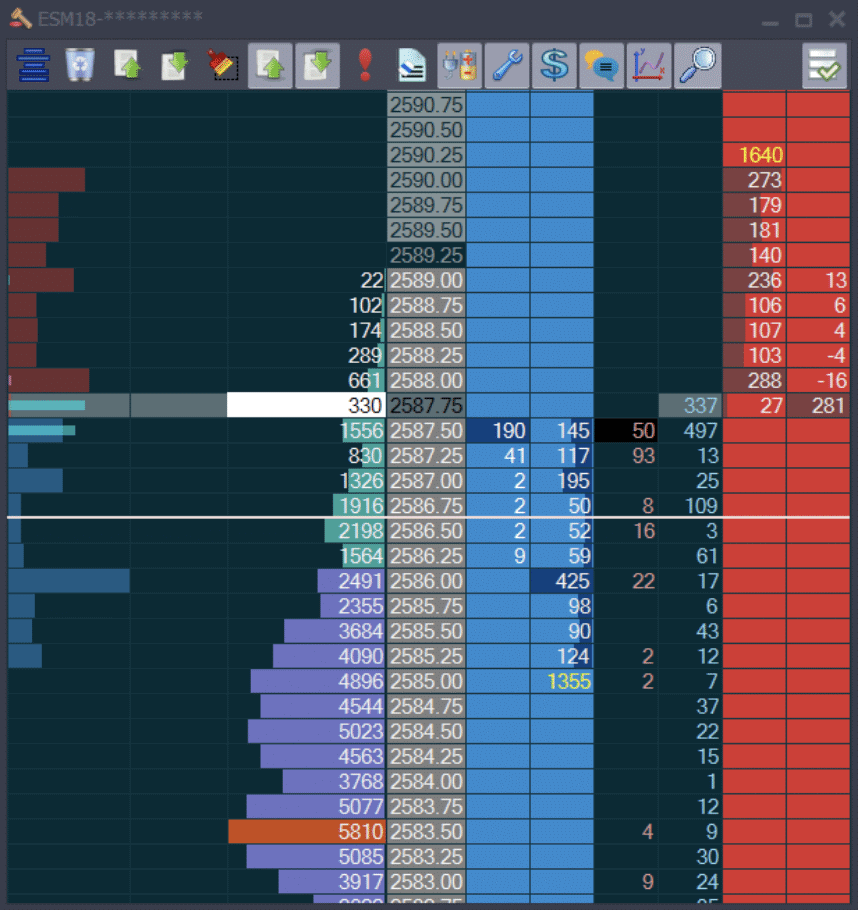Click the plug connection icon

coord(460,66)
